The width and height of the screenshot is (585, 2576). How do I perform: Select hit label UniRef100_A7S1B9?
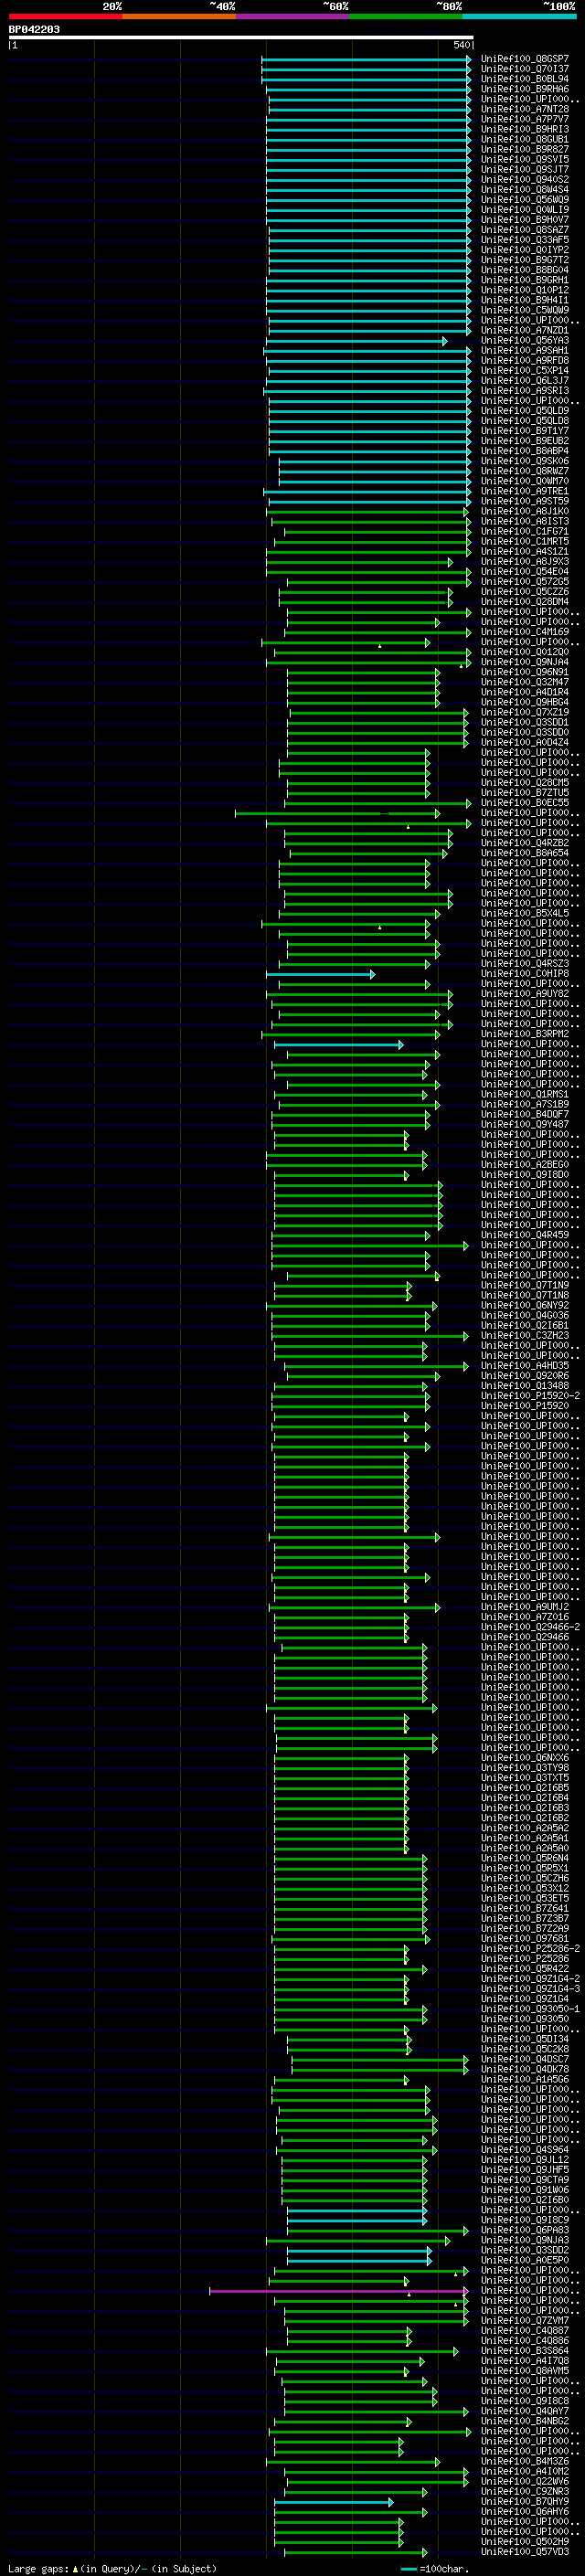(525, 1104)
